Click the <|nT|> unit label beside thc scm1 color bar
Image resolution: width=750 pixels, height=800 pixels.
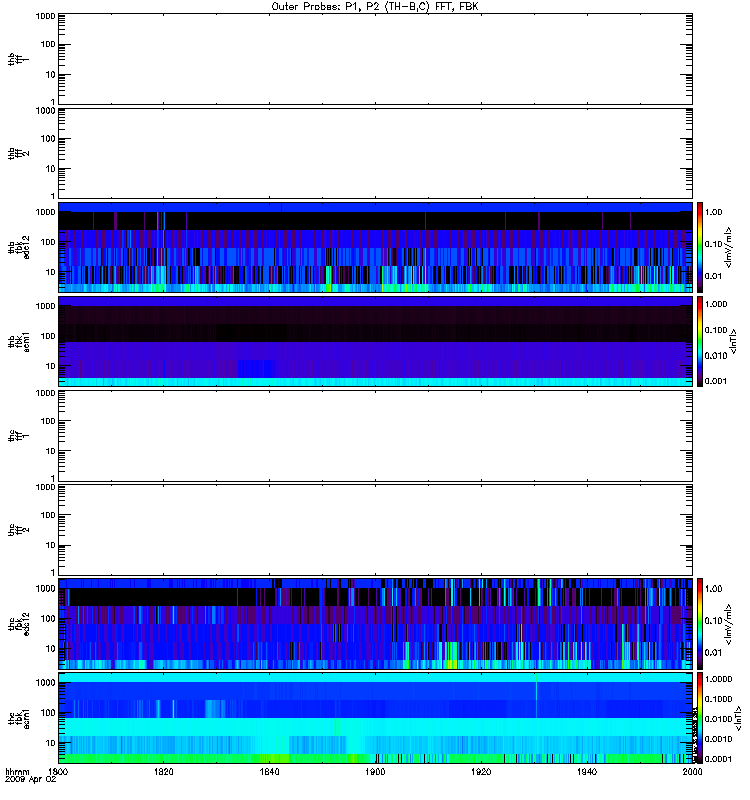click(x=737, y=719)
